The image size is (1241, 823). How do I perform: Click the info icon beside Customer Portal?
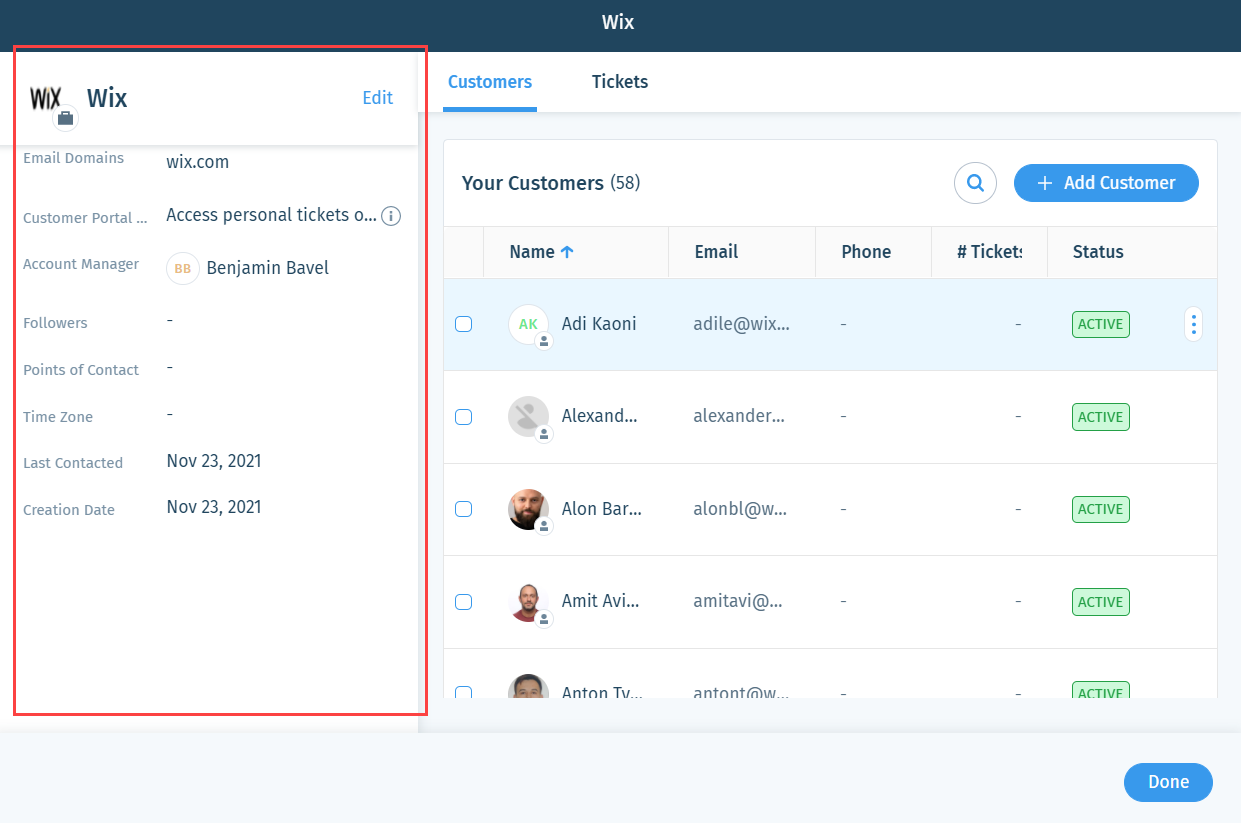click(x=392, y=216)
